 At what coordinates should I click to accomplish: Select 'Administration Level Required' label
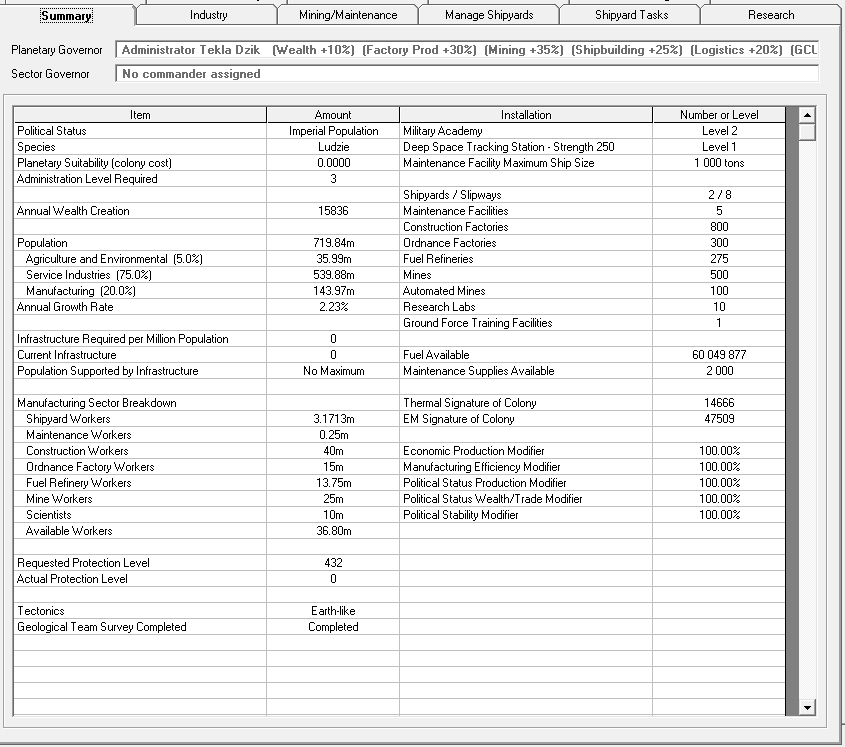pos(87,179)
